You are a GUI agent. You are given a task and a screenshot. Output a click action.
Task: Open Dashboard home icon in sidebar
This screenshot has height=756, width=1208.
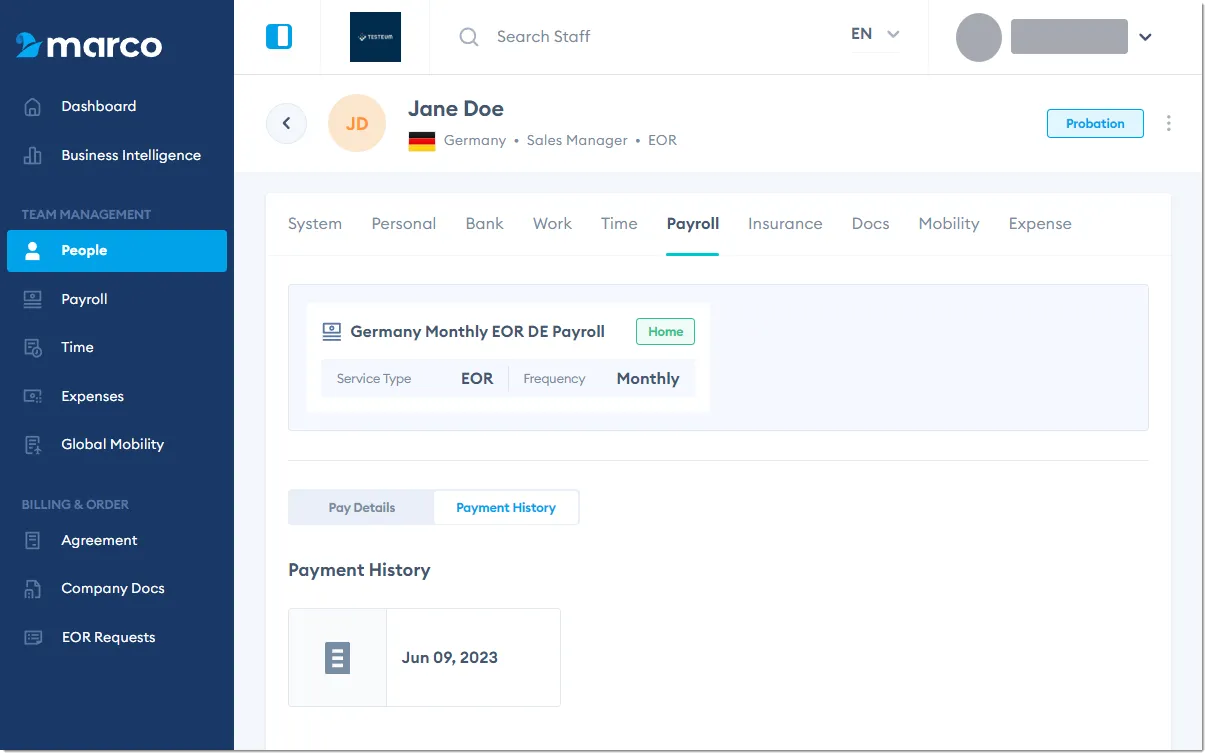33,107
